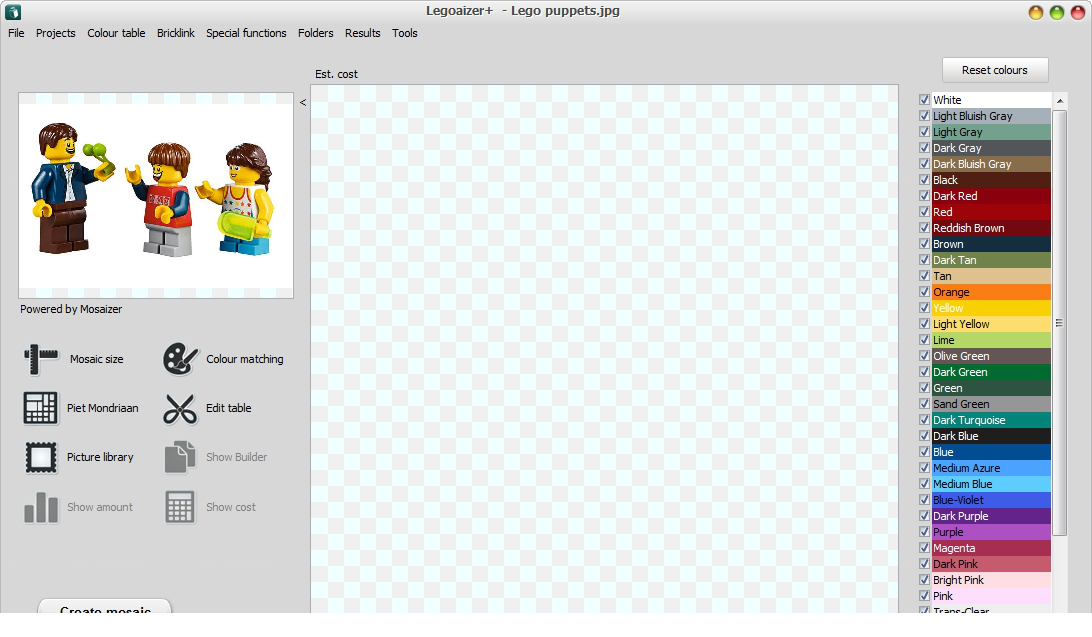Click the colour list scroll-up arrow

tap(1060, 101)
